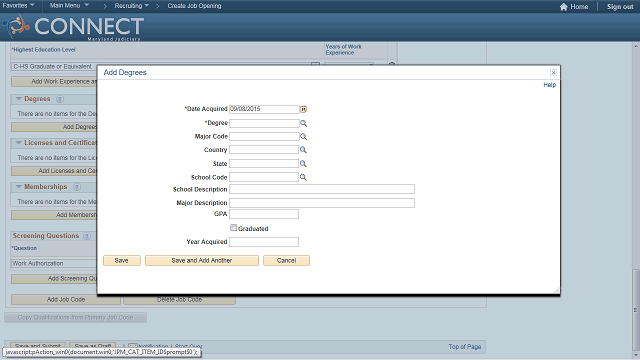The width and height of the screenshot is (640, 360).
Task: Focus the Degree input field
Action: [x=264, y=123]
